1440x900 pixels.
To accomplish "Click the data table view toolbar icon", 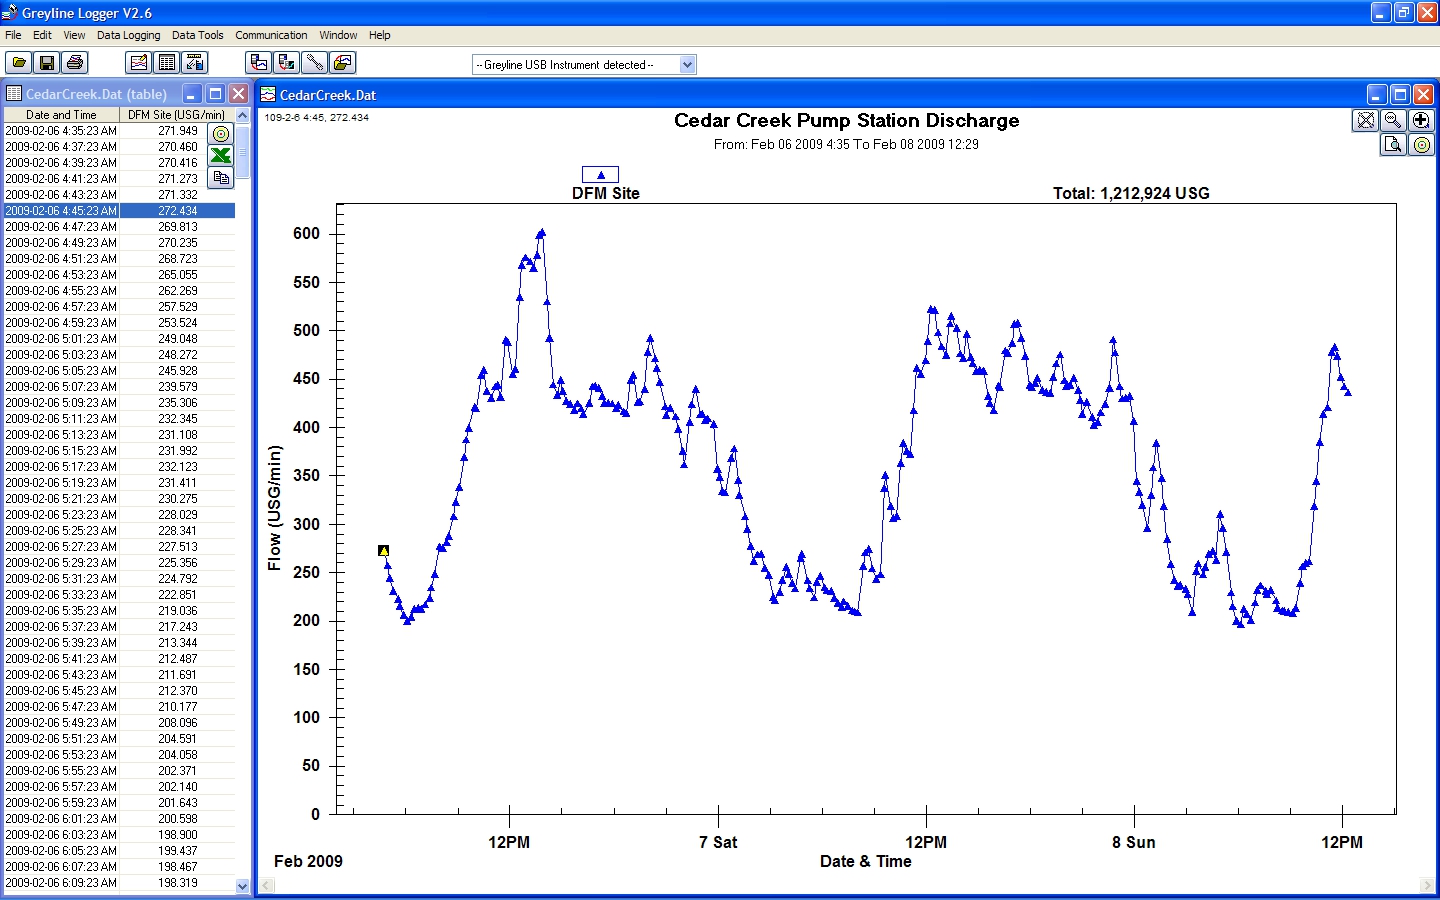I will point(167,63).
